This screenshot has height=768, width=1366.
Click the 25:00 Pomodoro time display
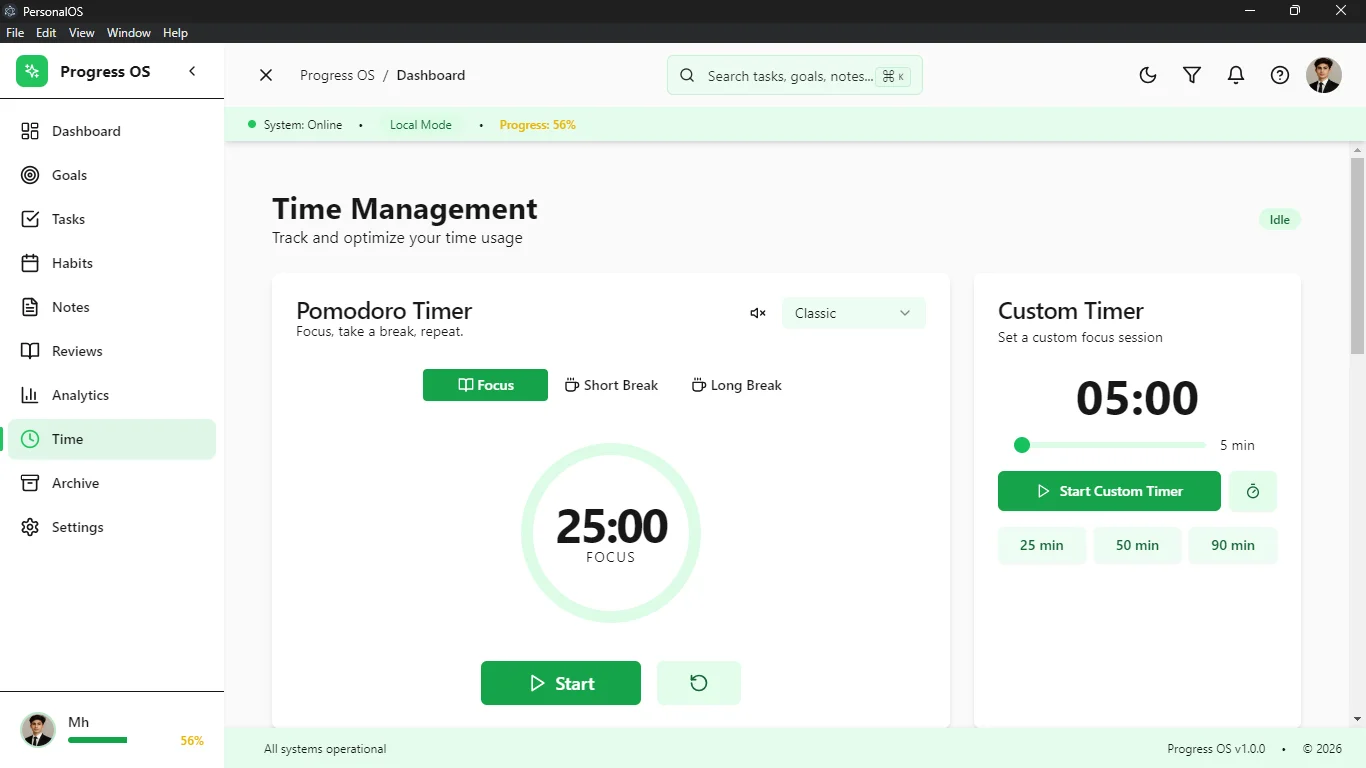click(611, 526)
